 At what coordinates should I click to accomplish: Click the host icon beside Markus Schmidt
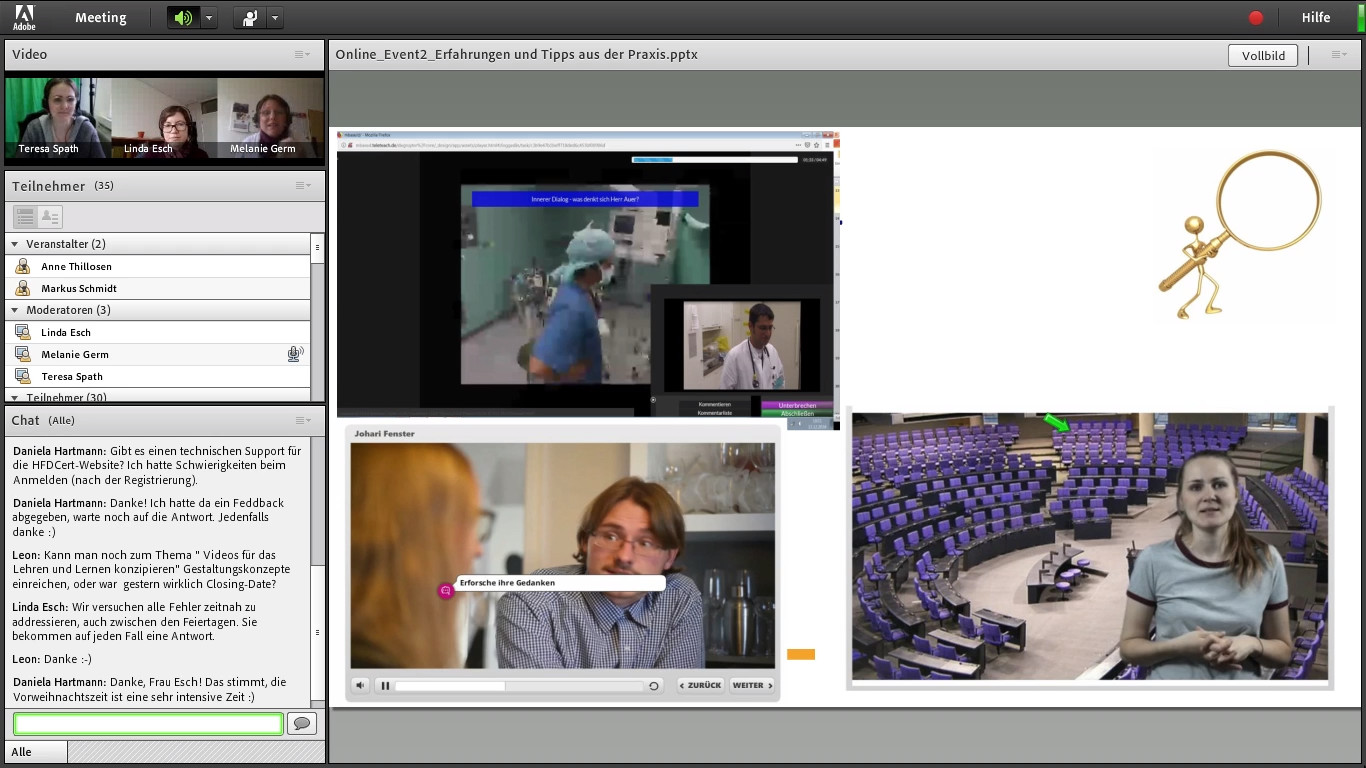(22, 288)
